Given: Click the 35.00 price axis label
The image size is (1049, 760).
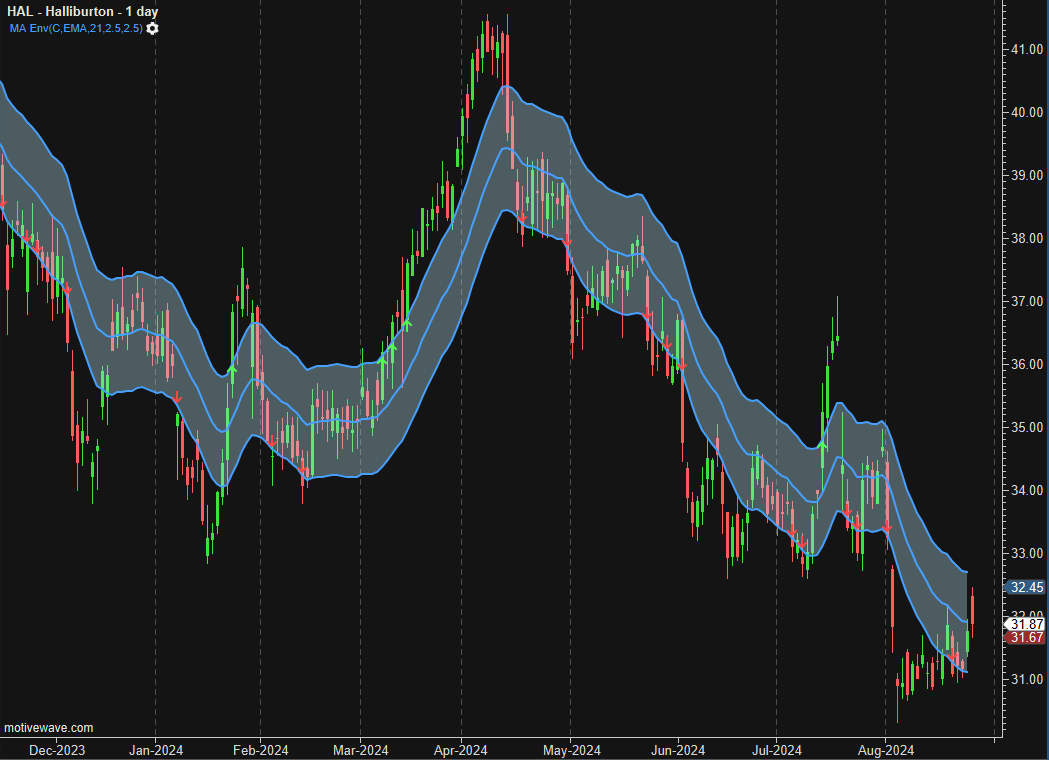Looking at the screenshot, I should pos(1027,428).
